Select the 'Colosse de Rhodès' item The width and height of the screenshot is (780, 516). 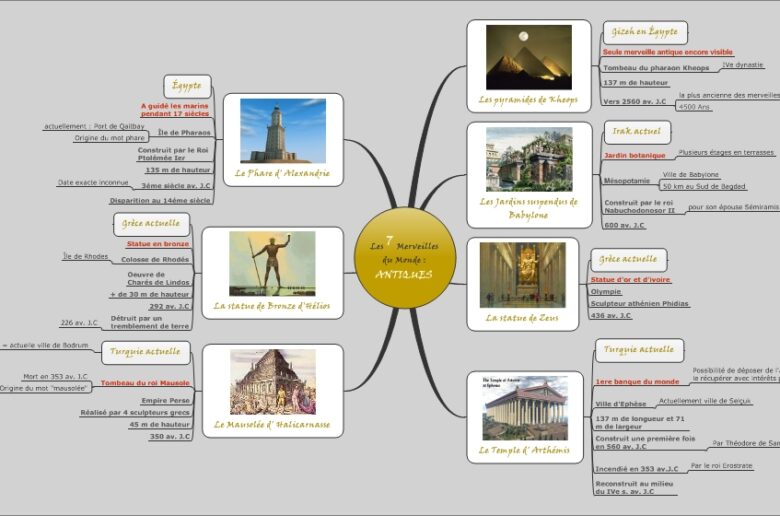click(x=155, y=259)
